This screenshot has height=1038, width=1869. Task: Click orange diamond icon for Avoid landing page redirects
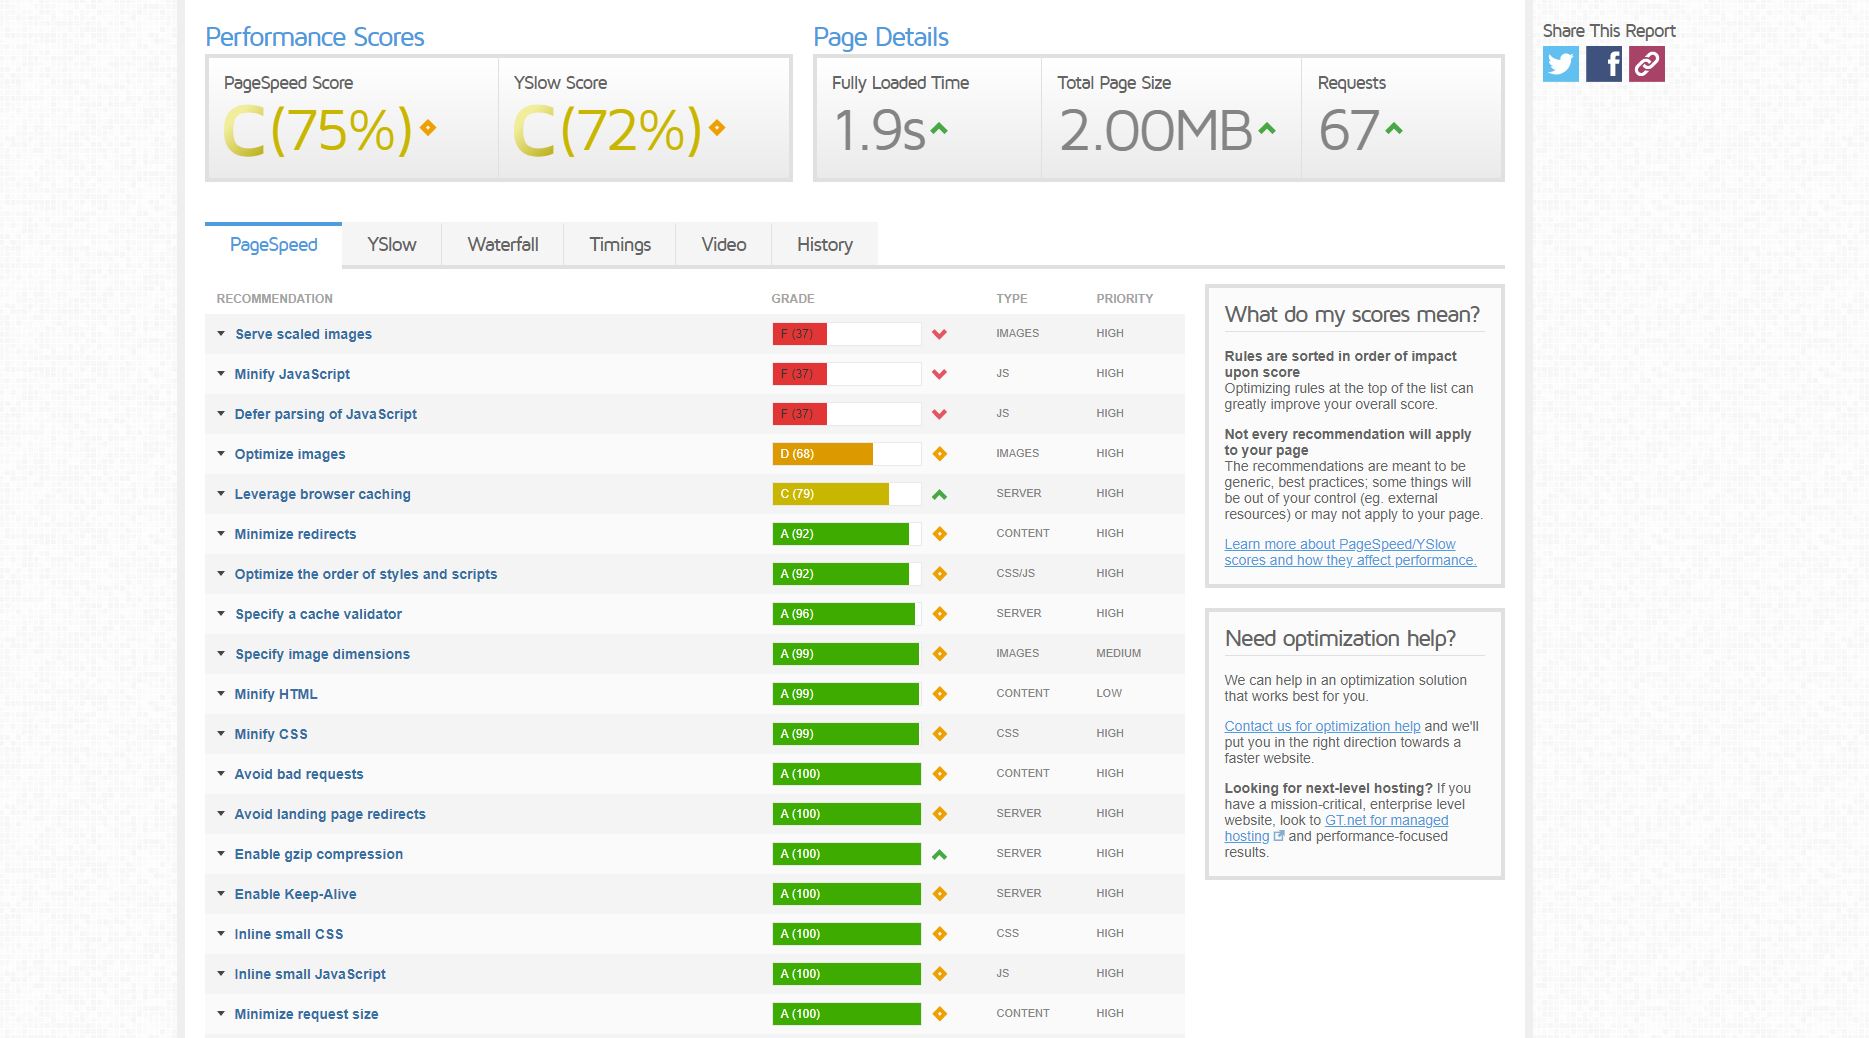point(939,814)
